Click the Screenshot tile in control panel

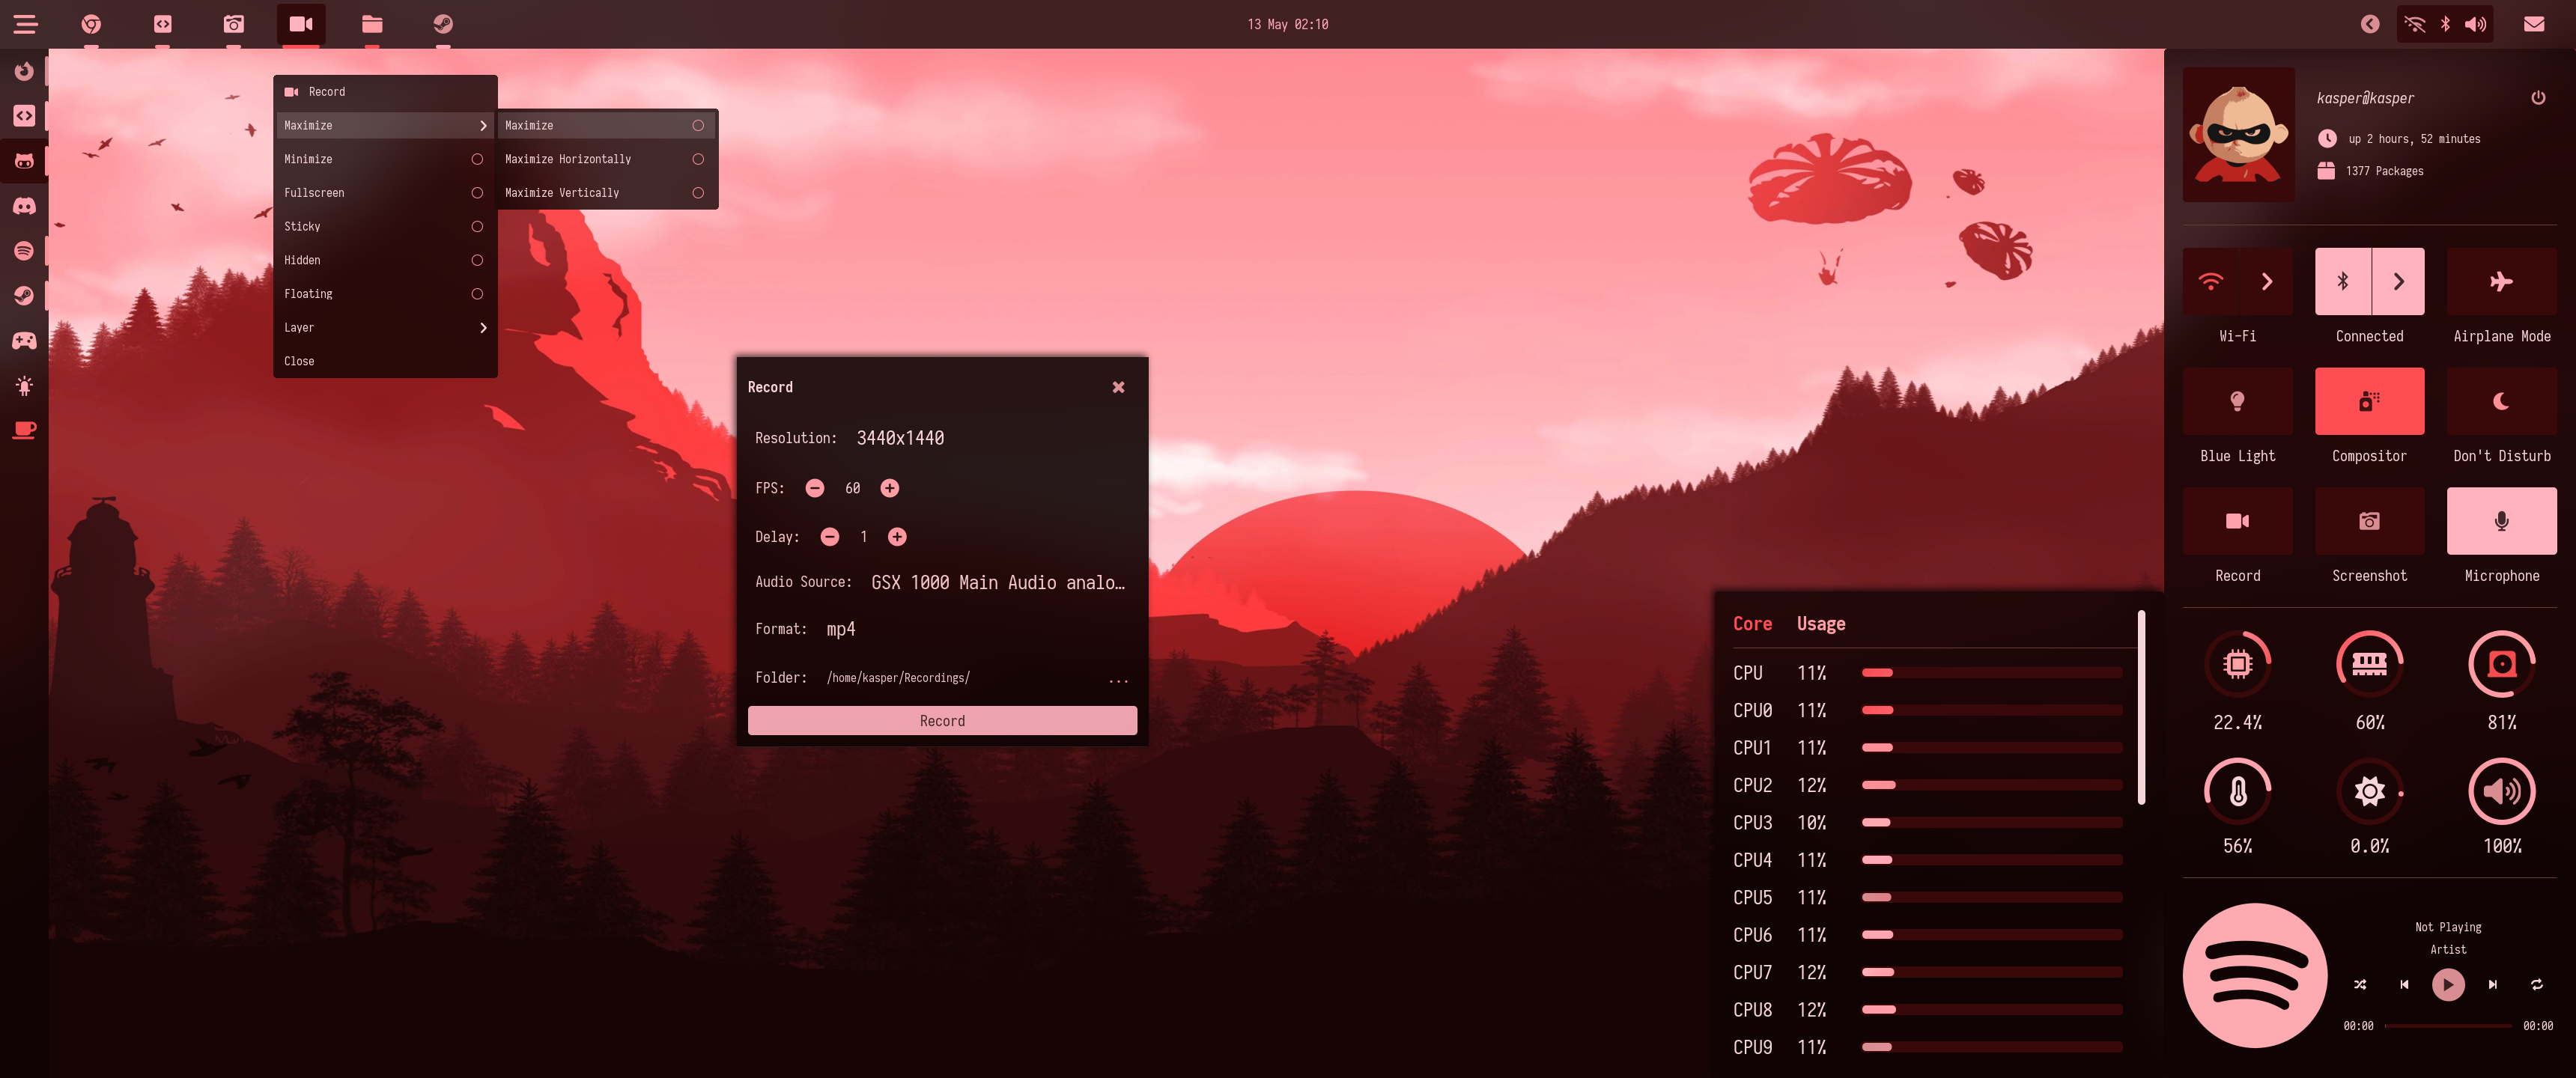coord(2369,521)
